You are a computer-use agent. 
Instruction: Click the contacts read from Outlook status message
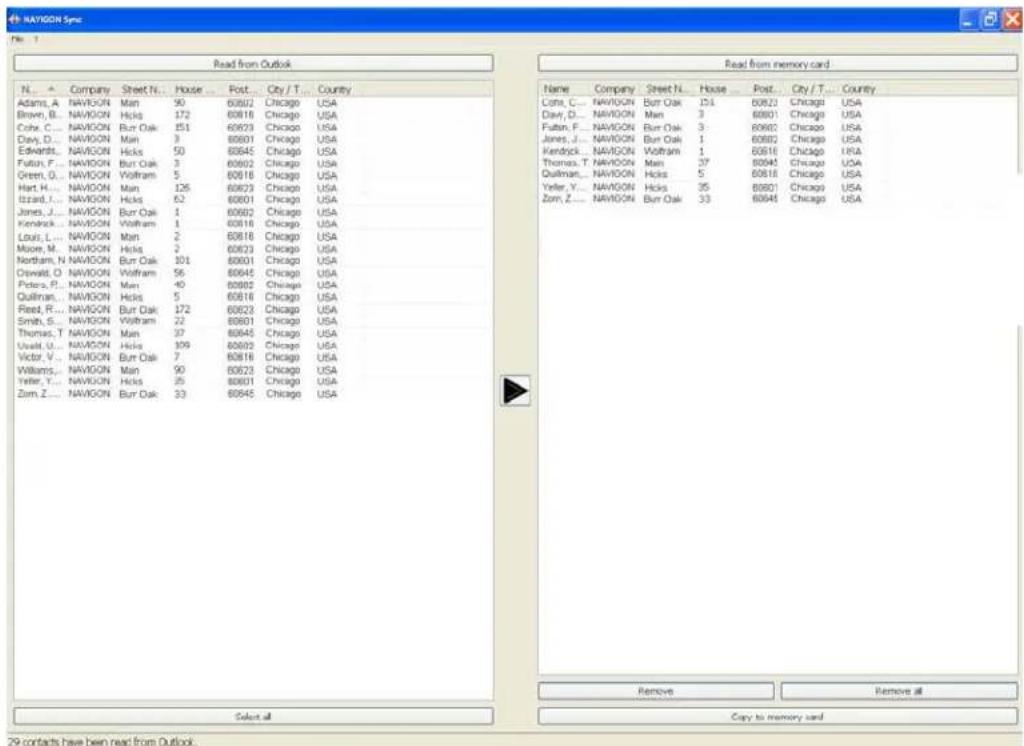point(101,741)
